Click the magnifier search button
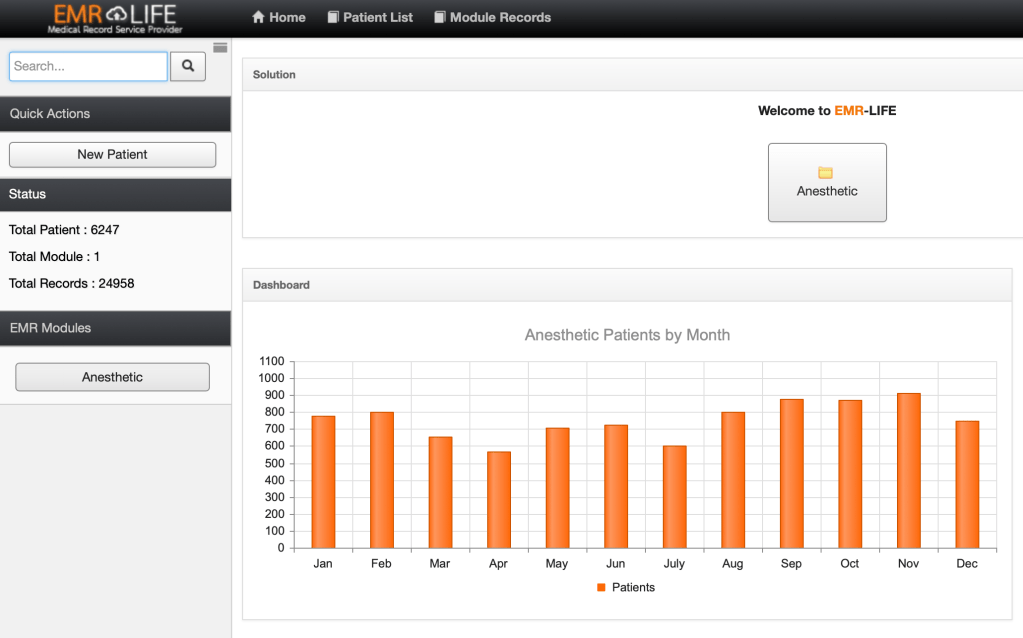This screenshot has height=638, width=1023. pos(188,67)
